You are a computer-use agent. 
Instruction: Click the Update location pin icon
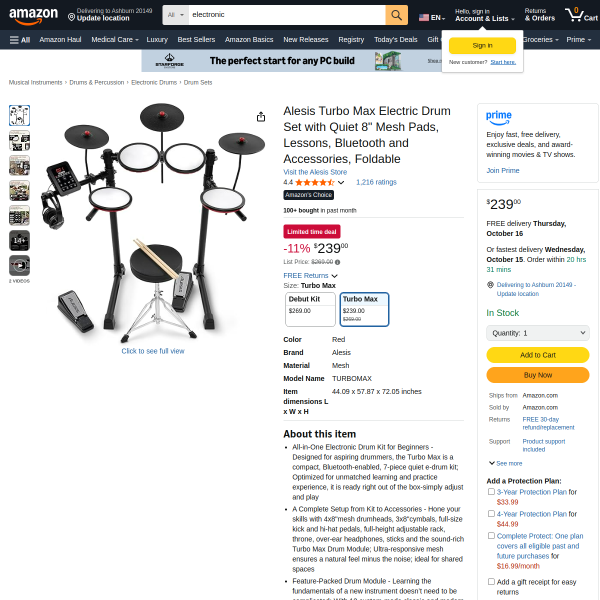(x=71, y=17)
